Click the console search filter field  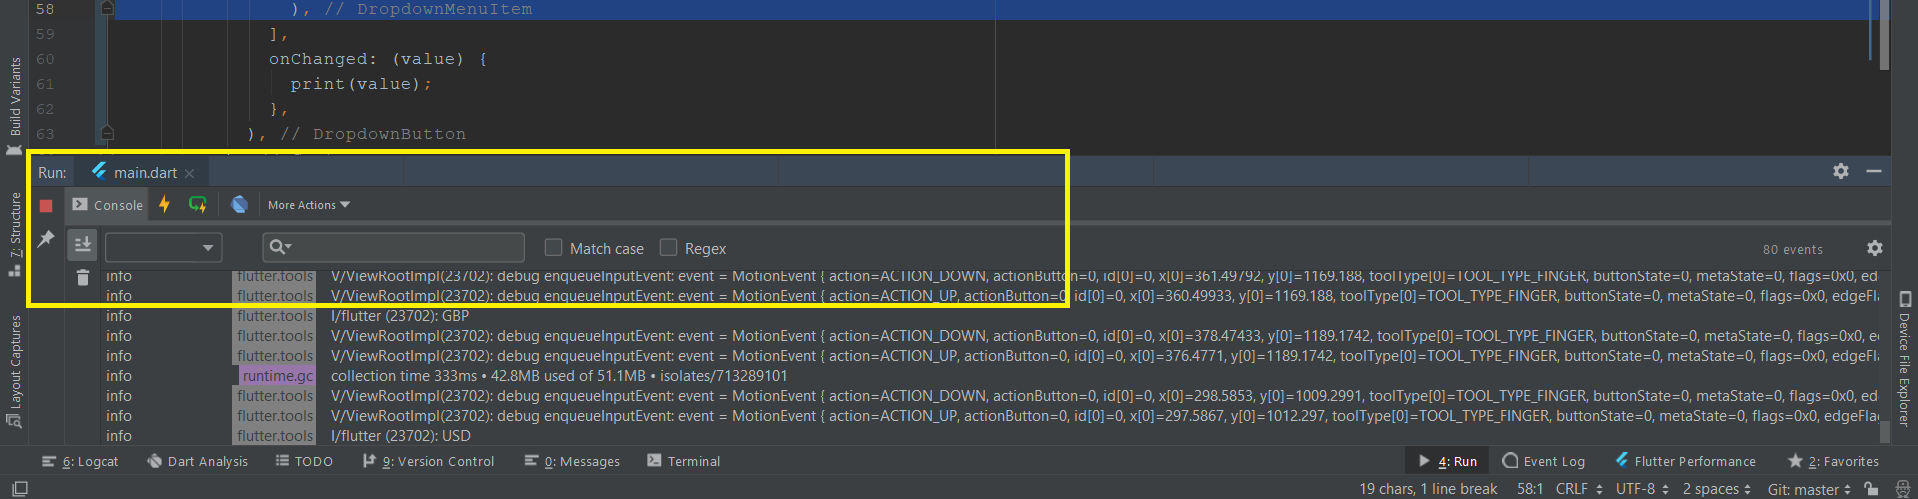click(393, 247)
